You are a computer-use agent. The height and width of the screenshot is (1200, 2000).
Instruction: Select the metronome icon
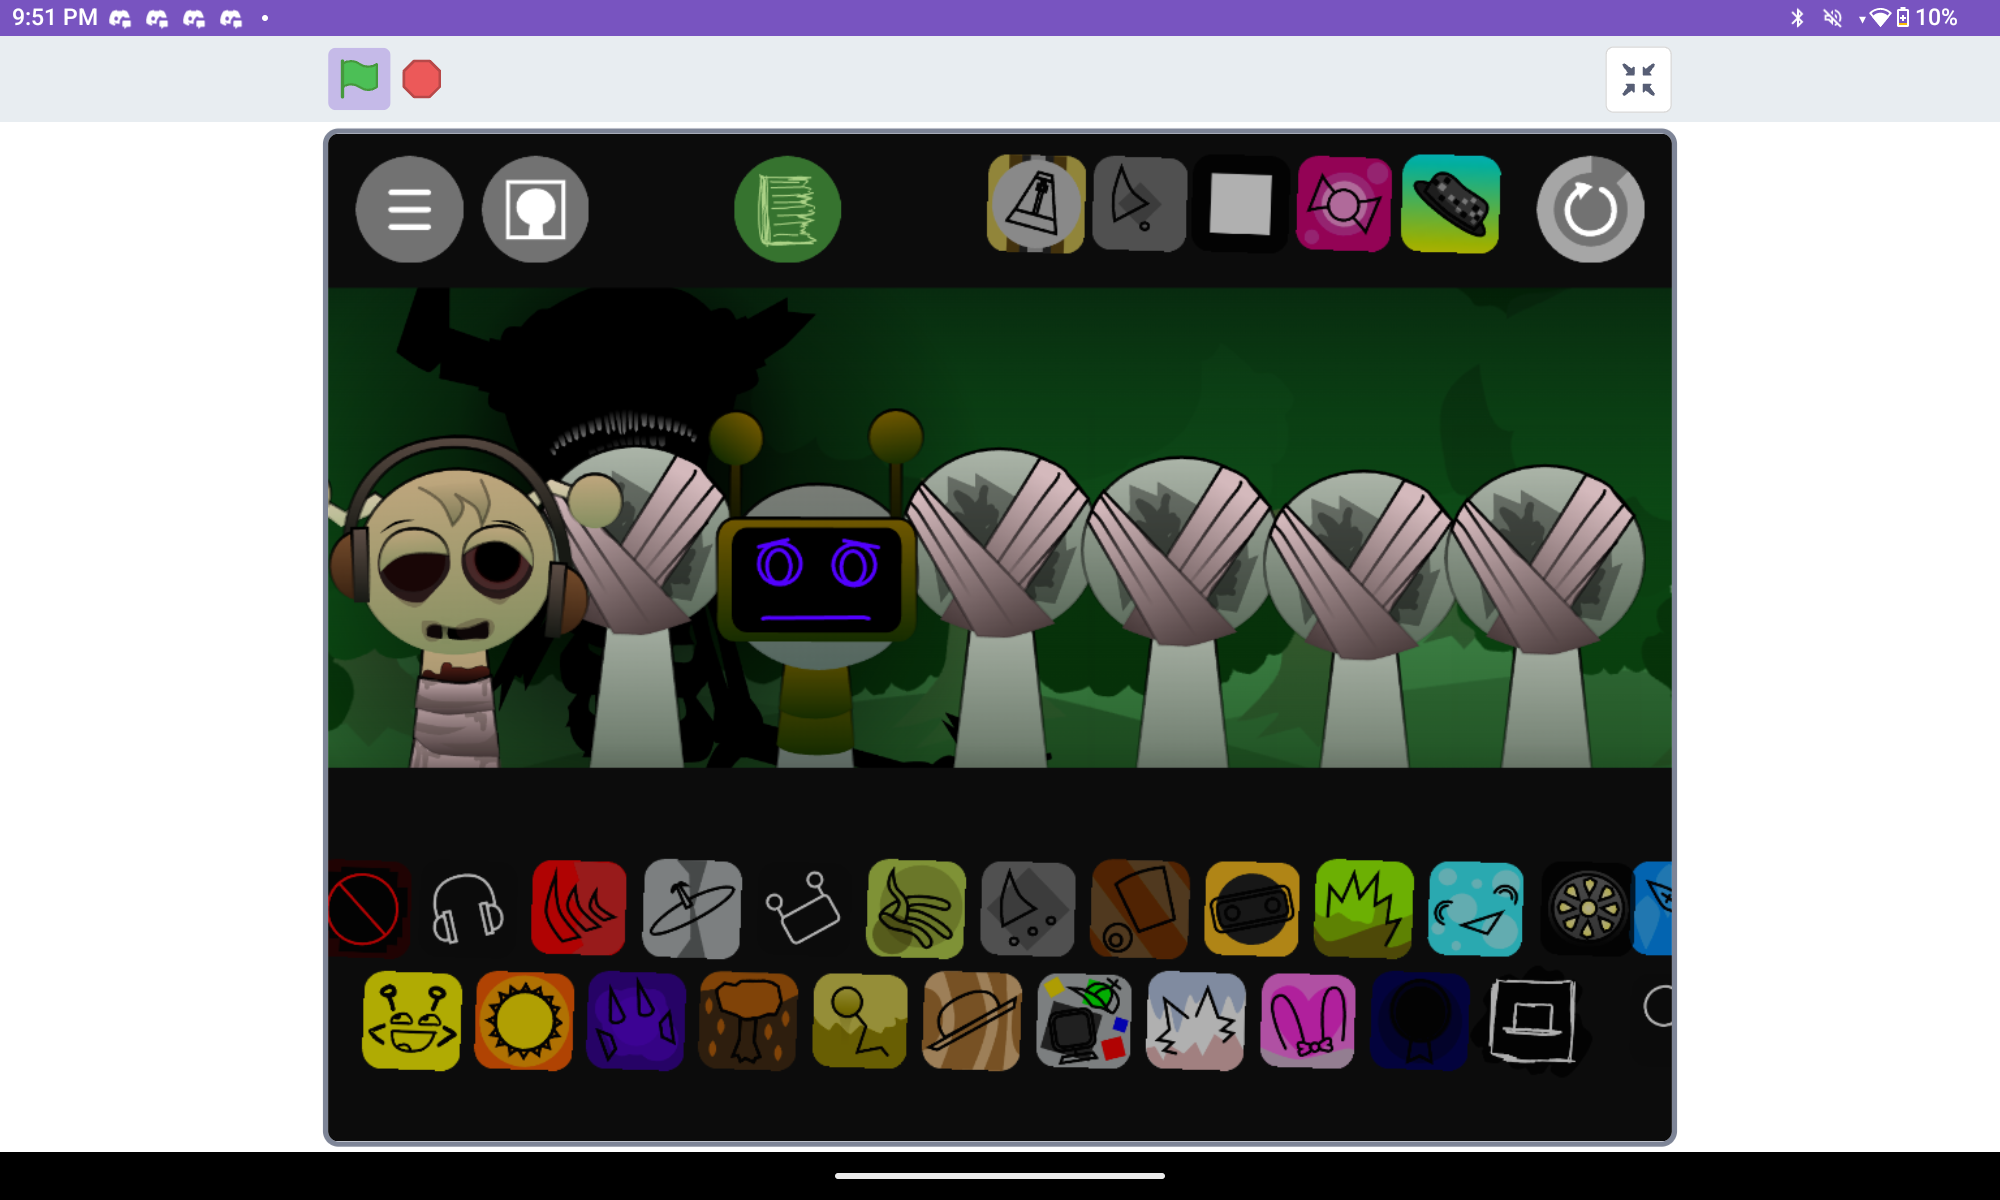1035,204
